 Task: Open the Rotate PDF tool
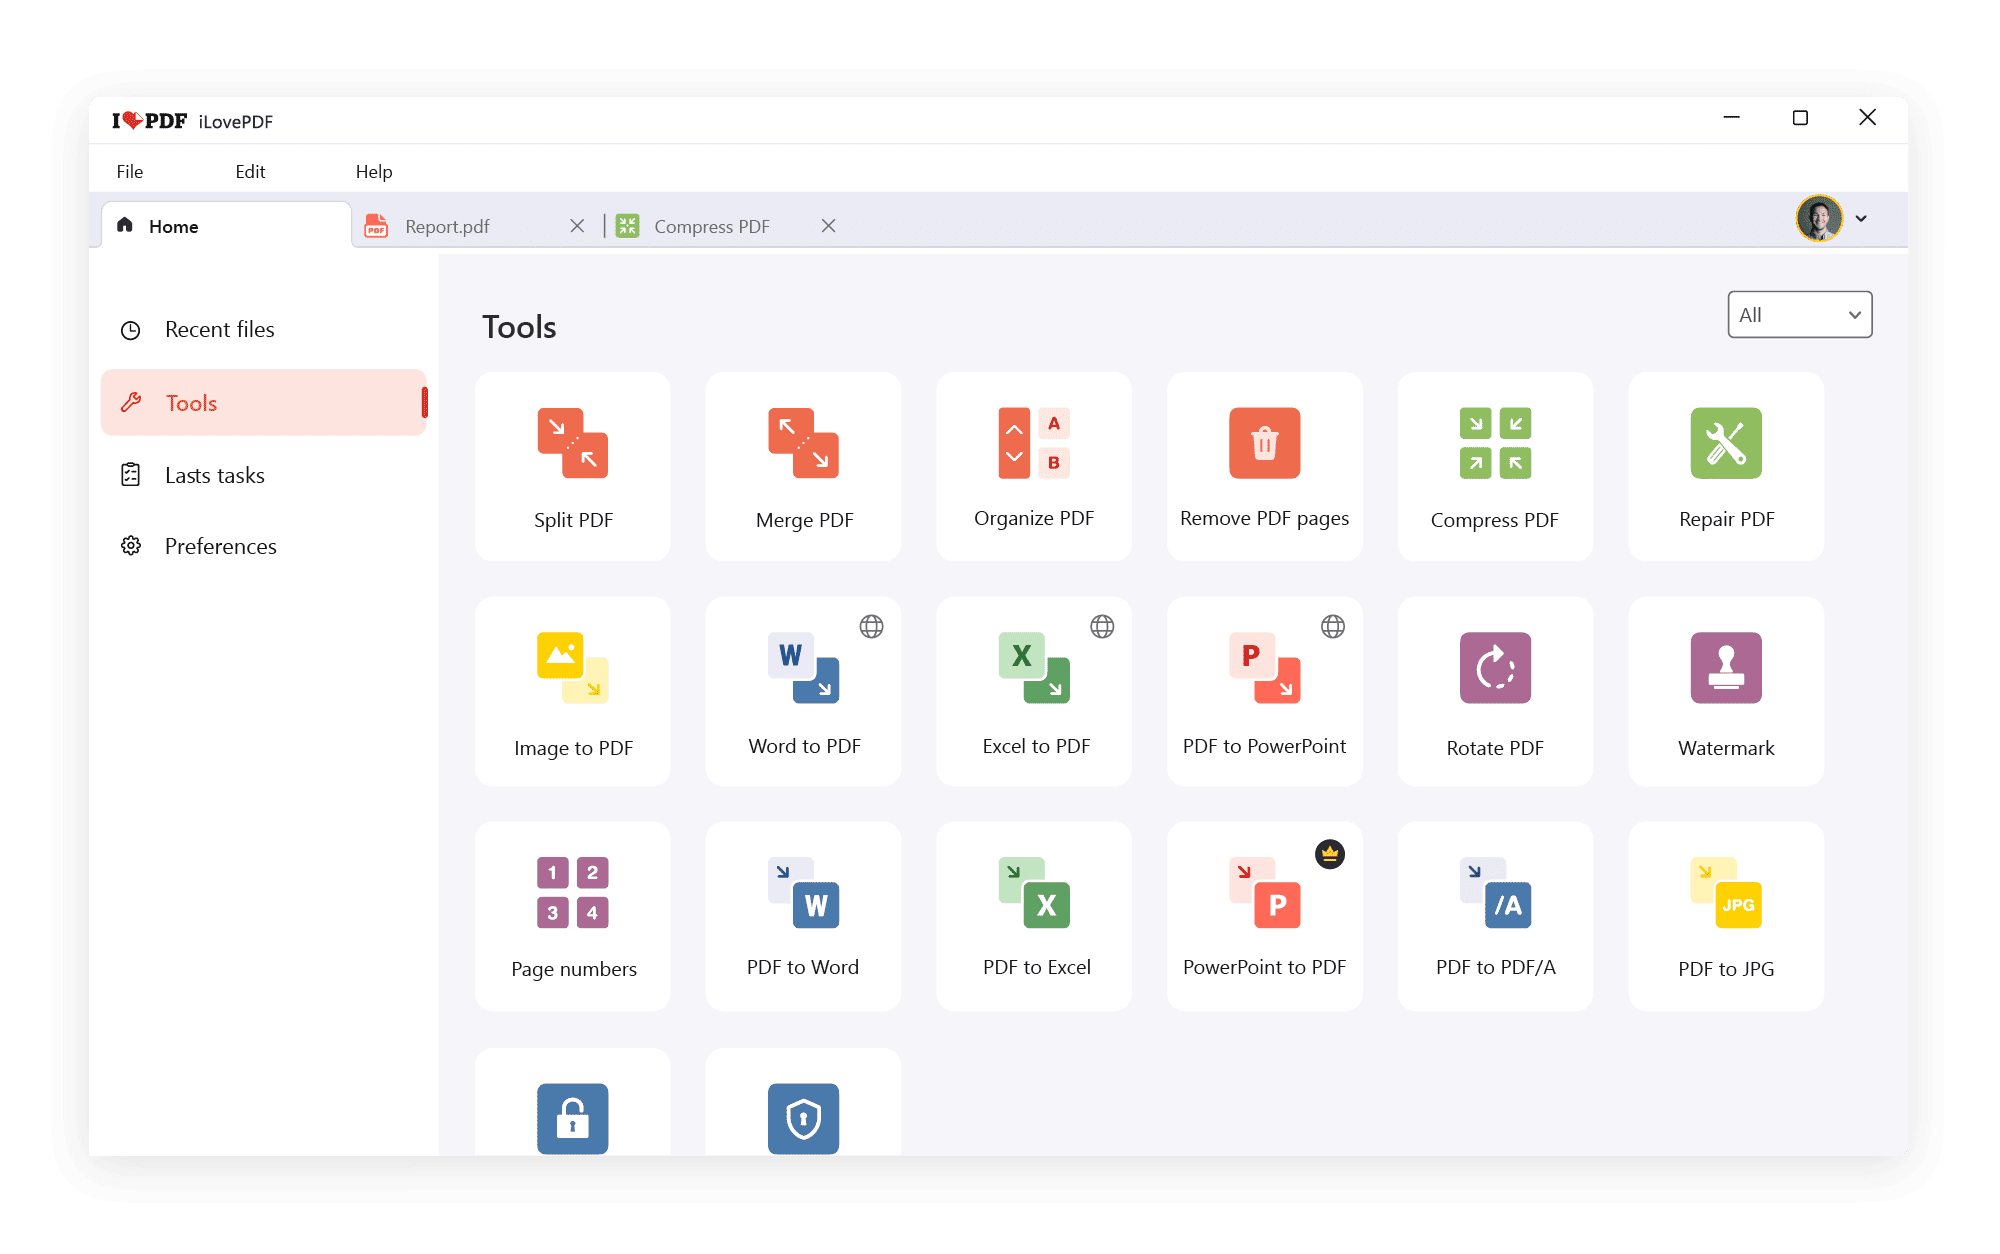click(x=1495, y=691)
